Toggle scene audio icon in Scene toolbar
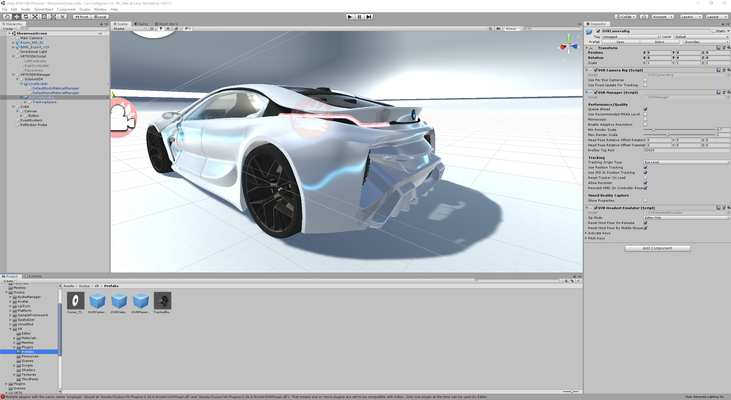The width and height of the screenshot is (731, 400). (x=168, y=28)
